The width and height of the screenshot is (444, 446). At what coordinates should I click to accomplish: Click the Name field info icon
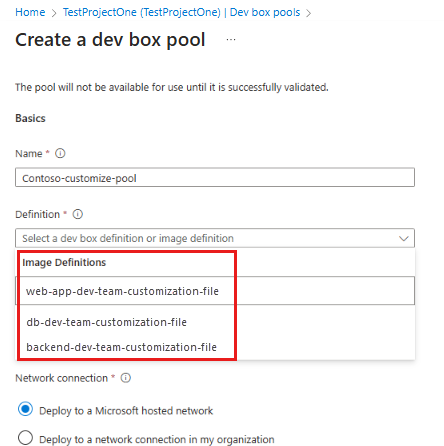(60, 153)
